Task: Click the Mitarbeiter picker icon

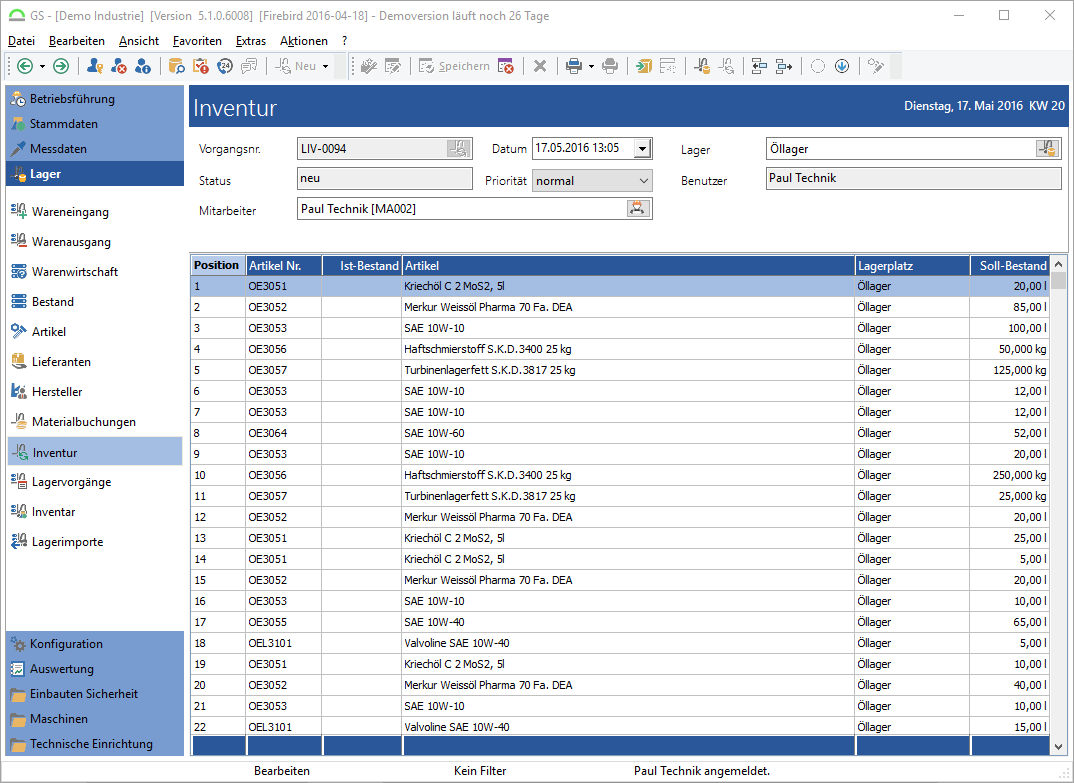Action: tap(638, 209)
